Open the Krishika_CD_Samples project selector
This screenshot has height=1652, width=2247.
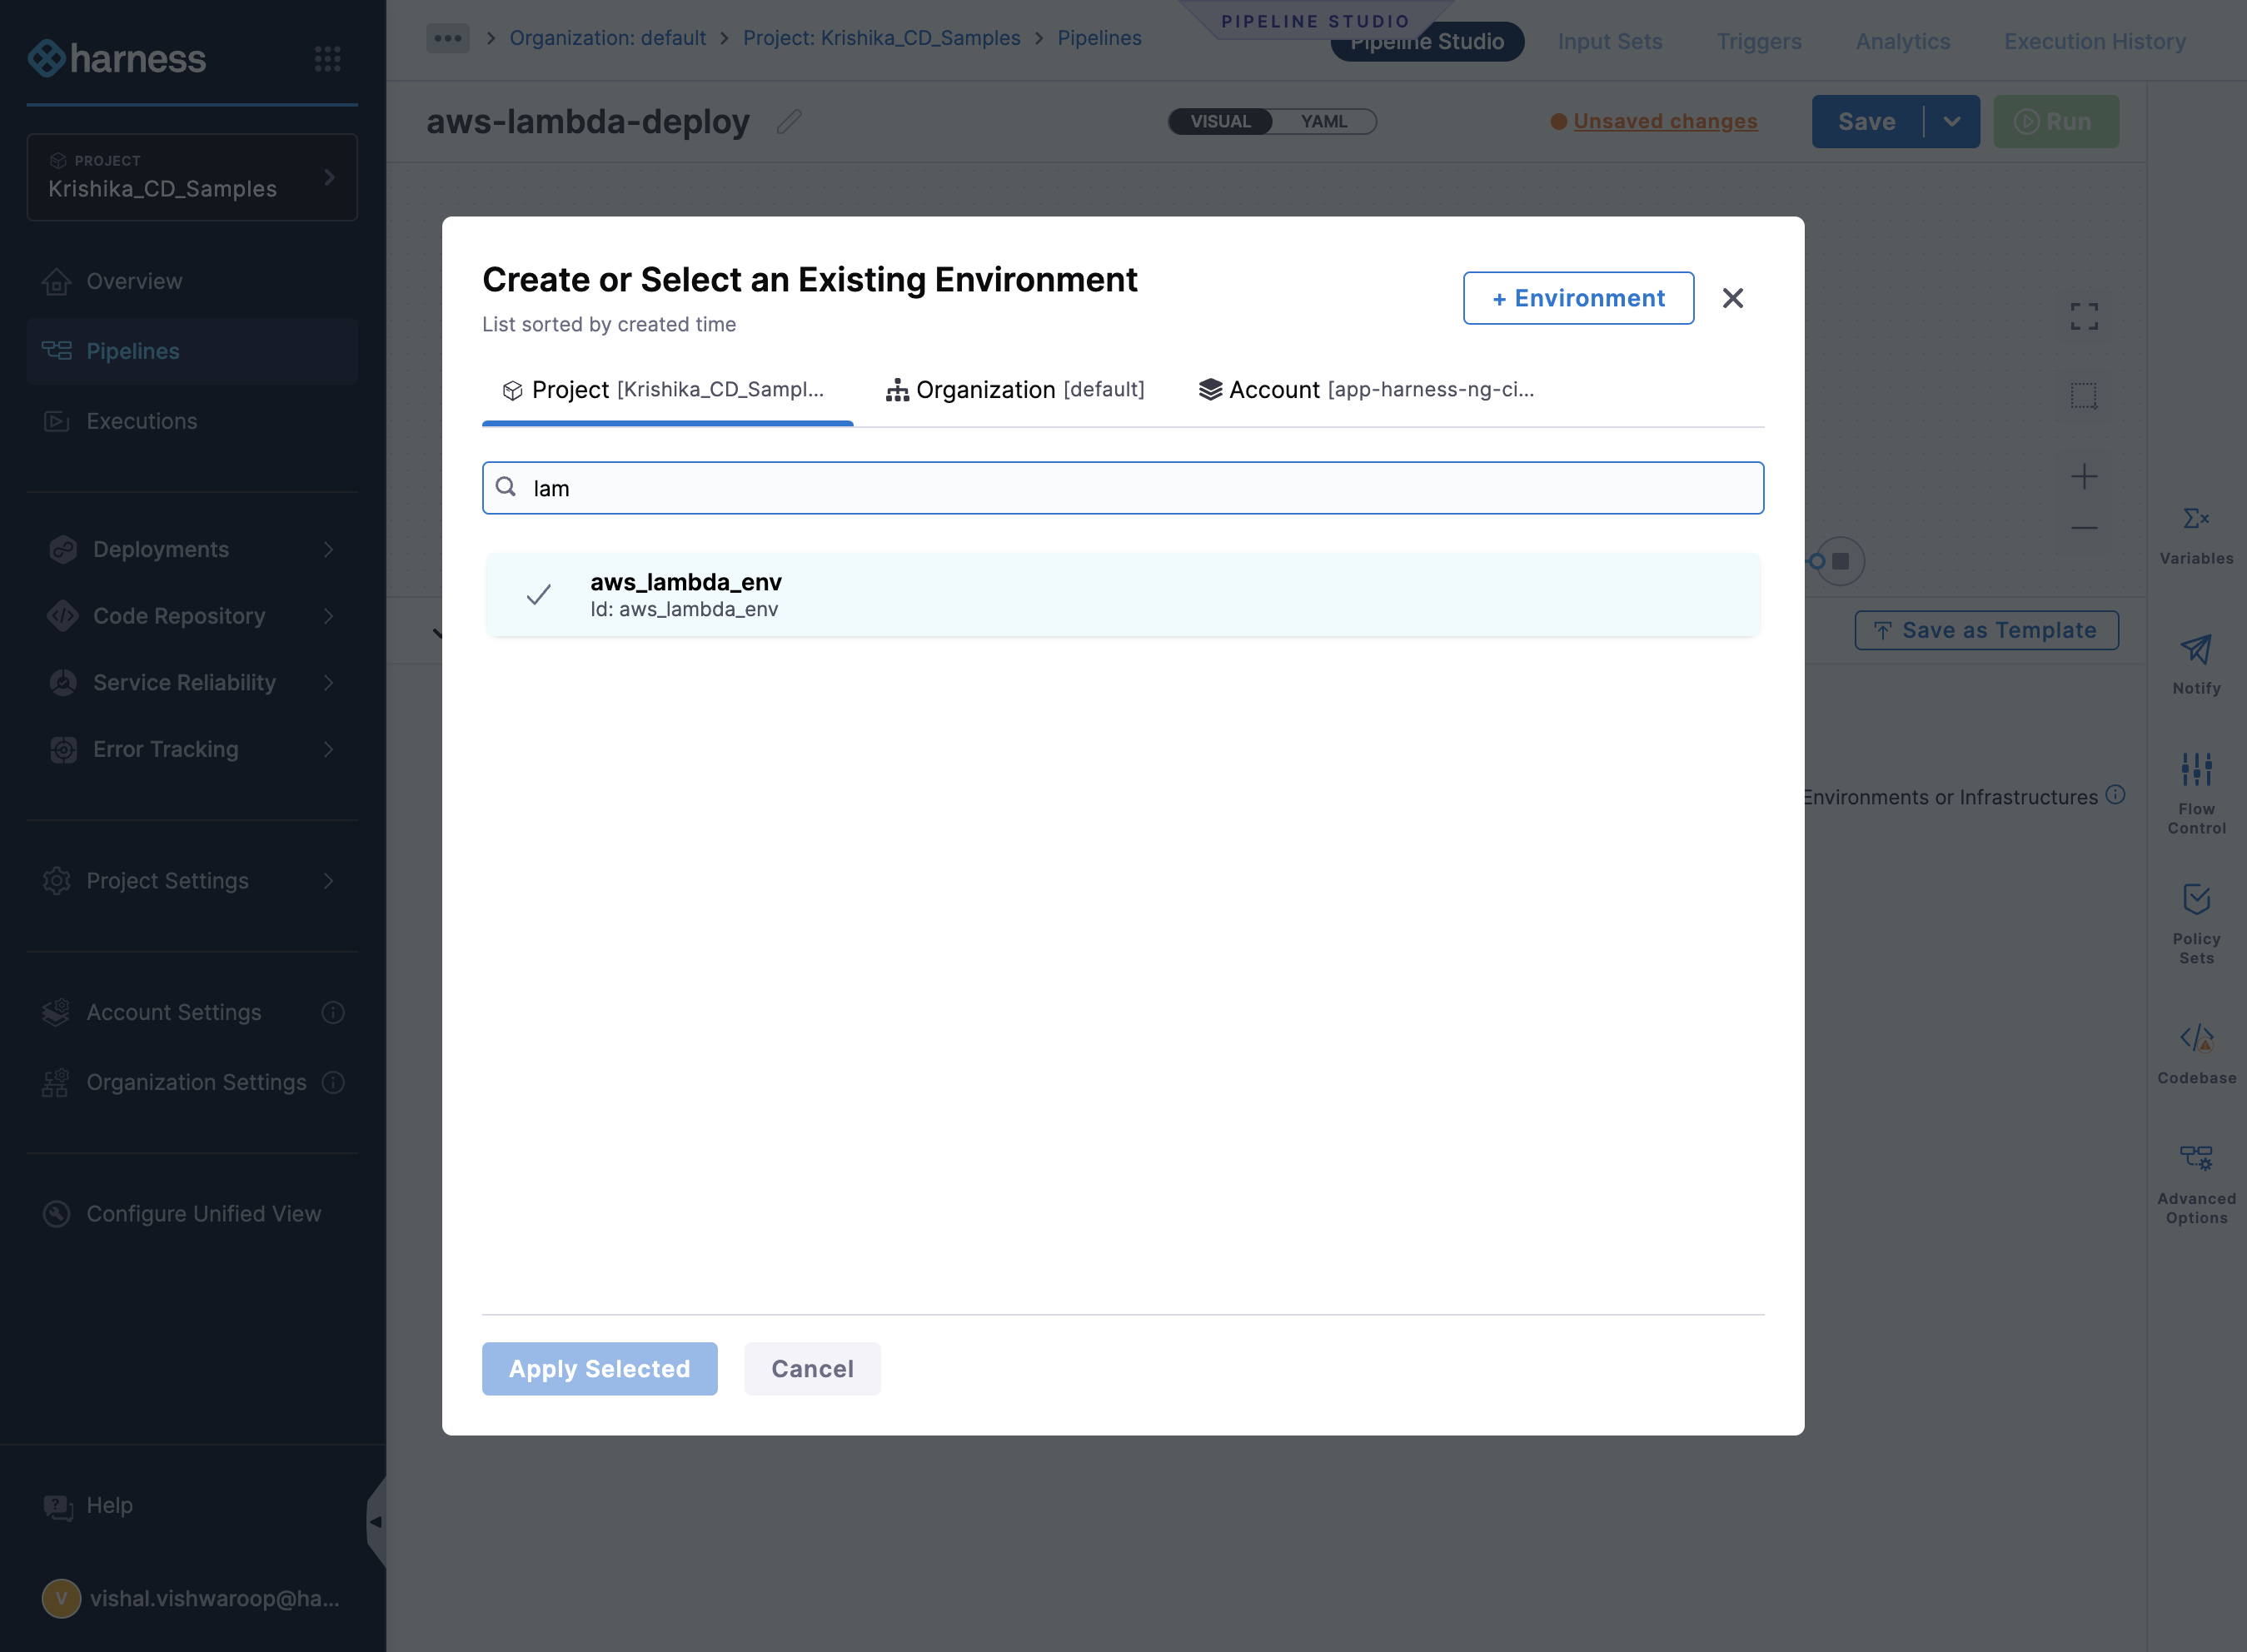pos(192,177)
